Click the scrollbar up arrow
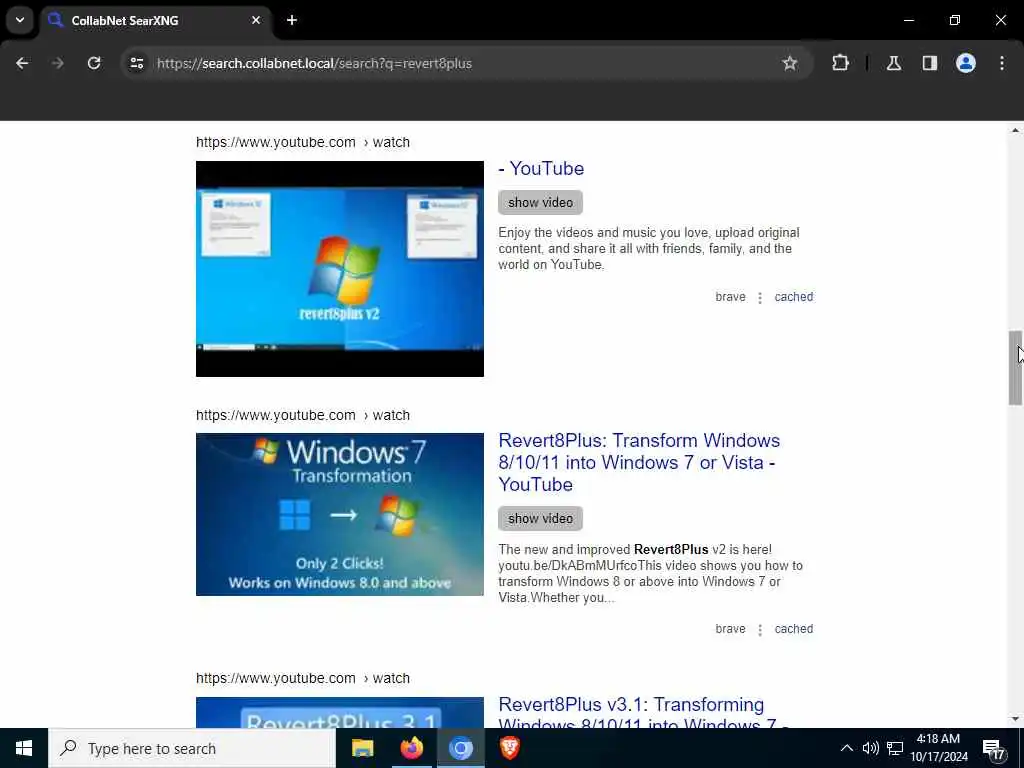1024x768 pixels. pos(1015,131)
